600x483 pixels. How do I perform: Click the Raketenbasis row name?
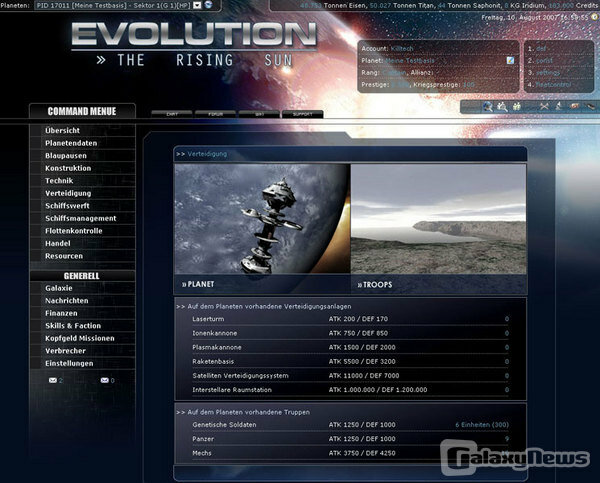[213, 361]
